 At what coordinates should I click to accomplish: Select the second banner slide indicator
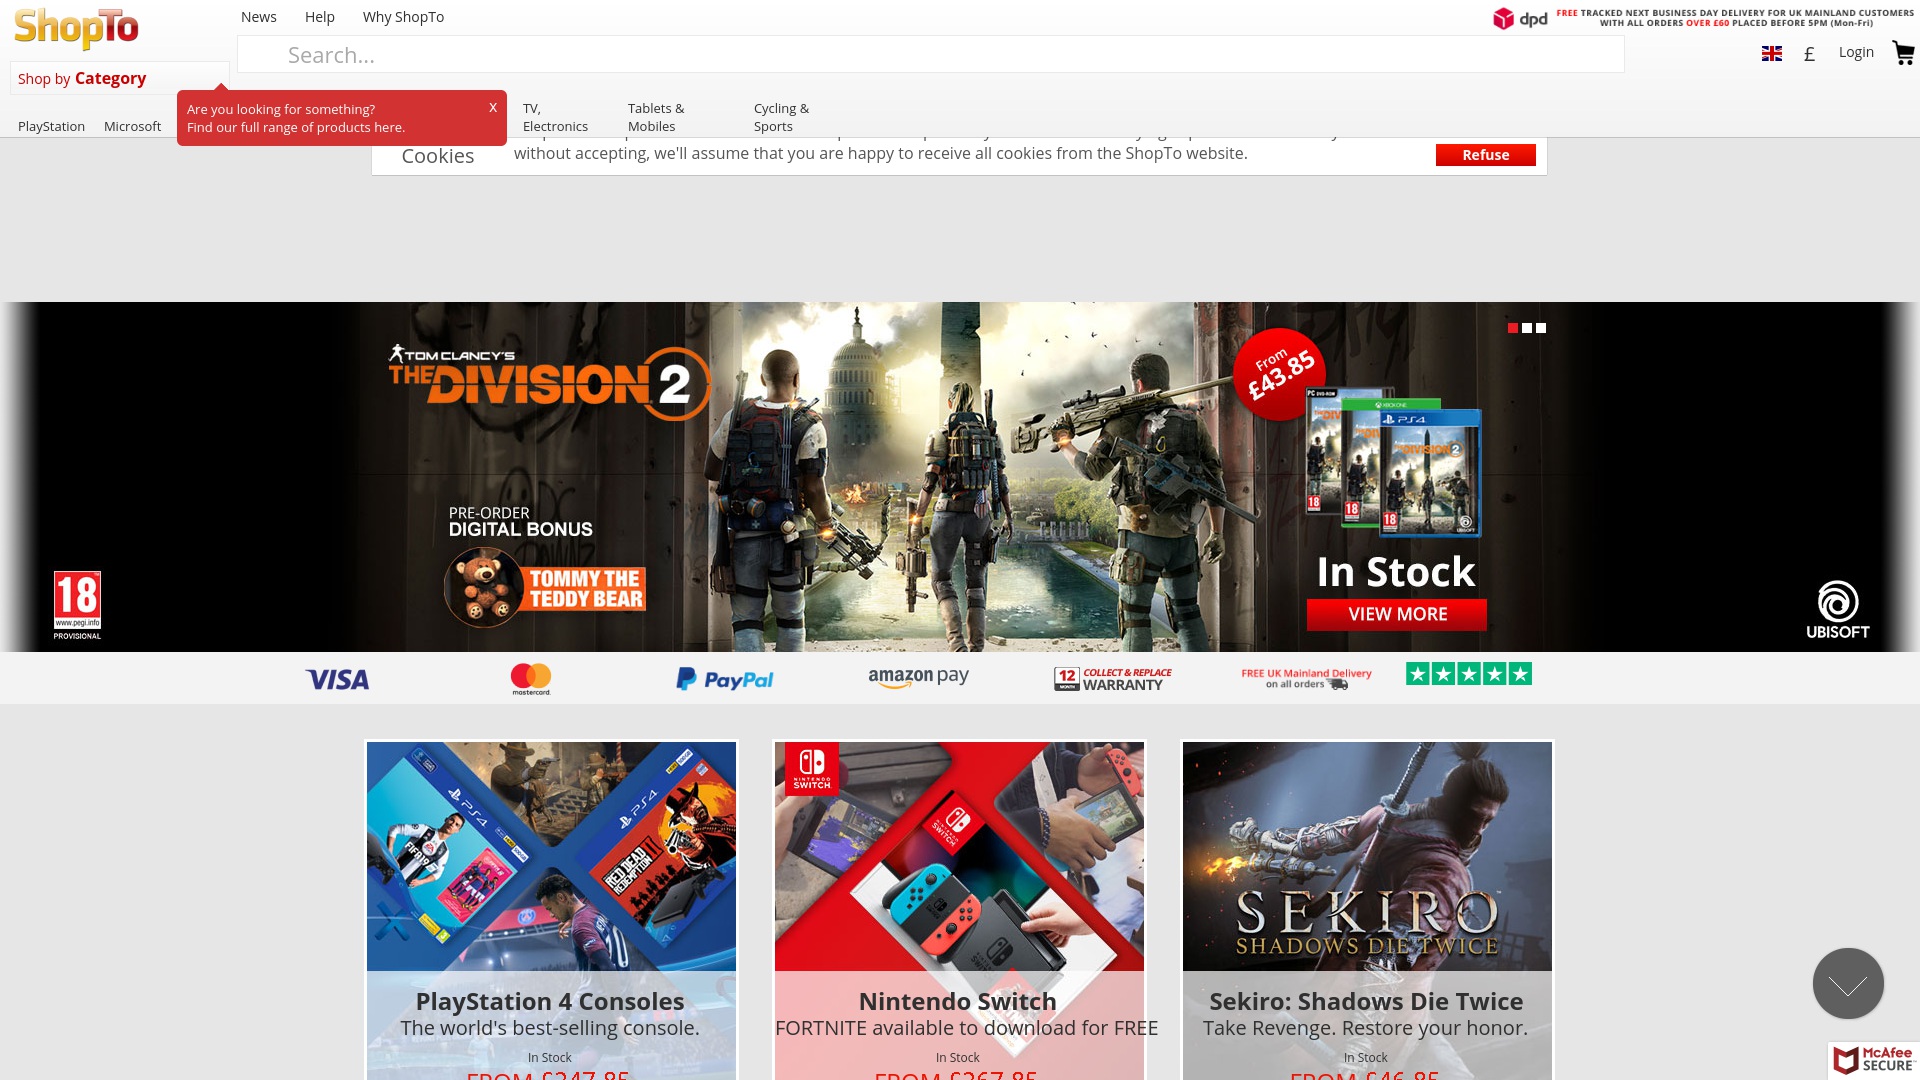point(1527,328)
